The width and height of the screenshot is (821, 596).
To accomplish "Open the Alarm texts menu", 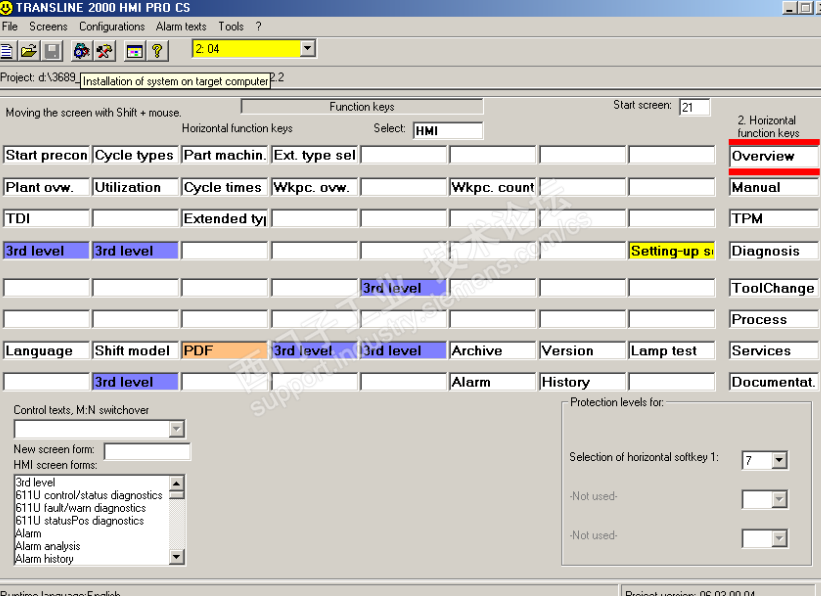I will [181, 26].
